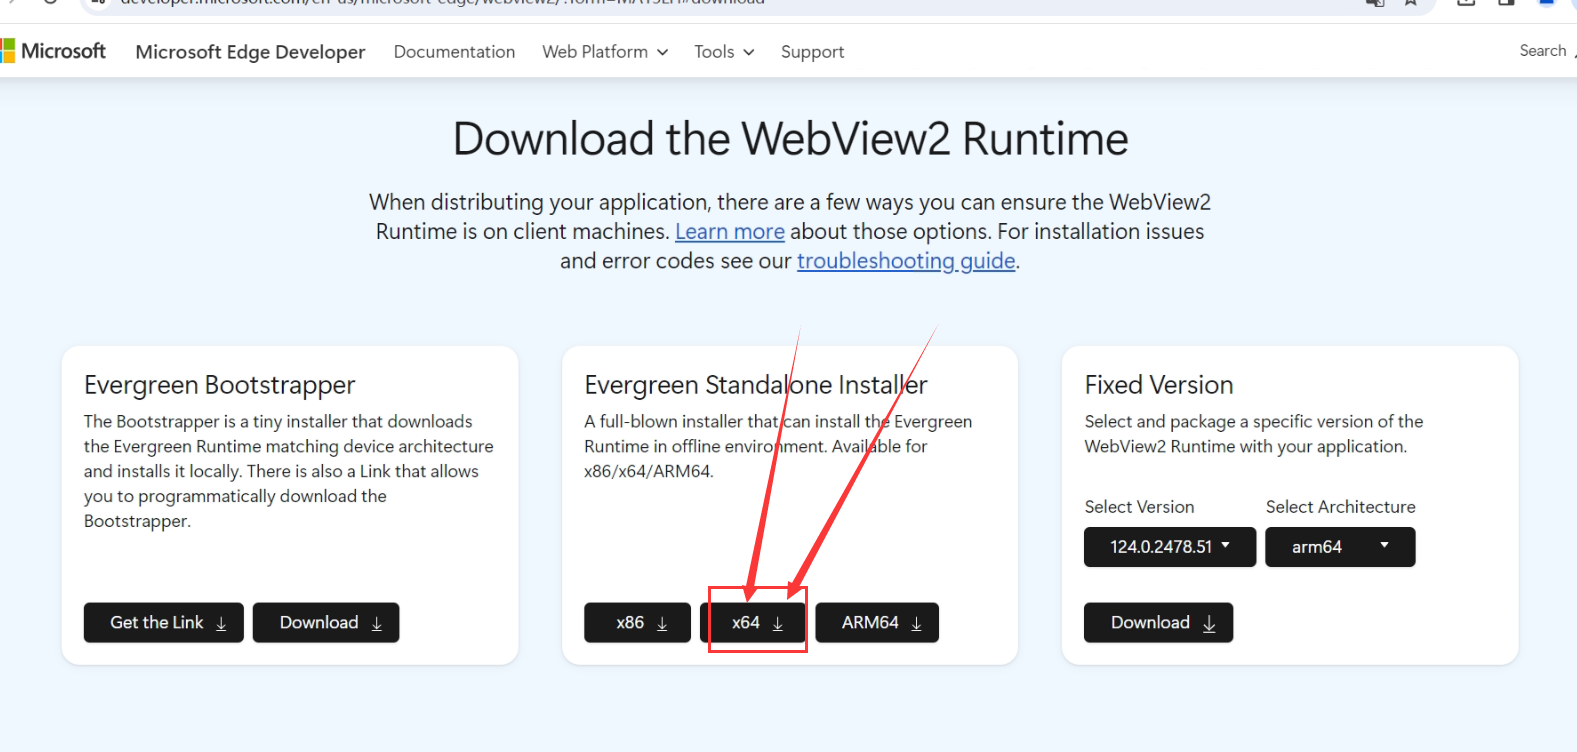
Task: Open the 124.0.2478.51 version dropdown
Action: tap(1170, 547)
